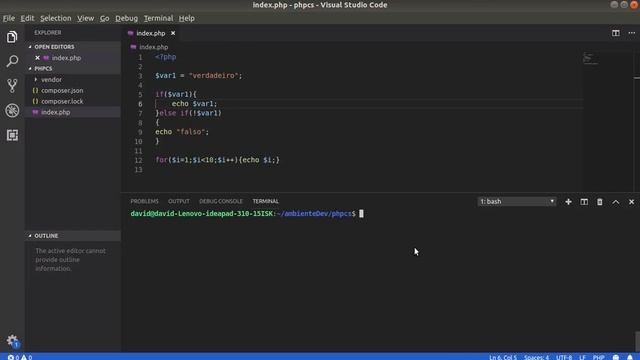The height and width of the screenshot is (360, 640).
Task: Open the Help menu
Action: [x=187, y=18]
